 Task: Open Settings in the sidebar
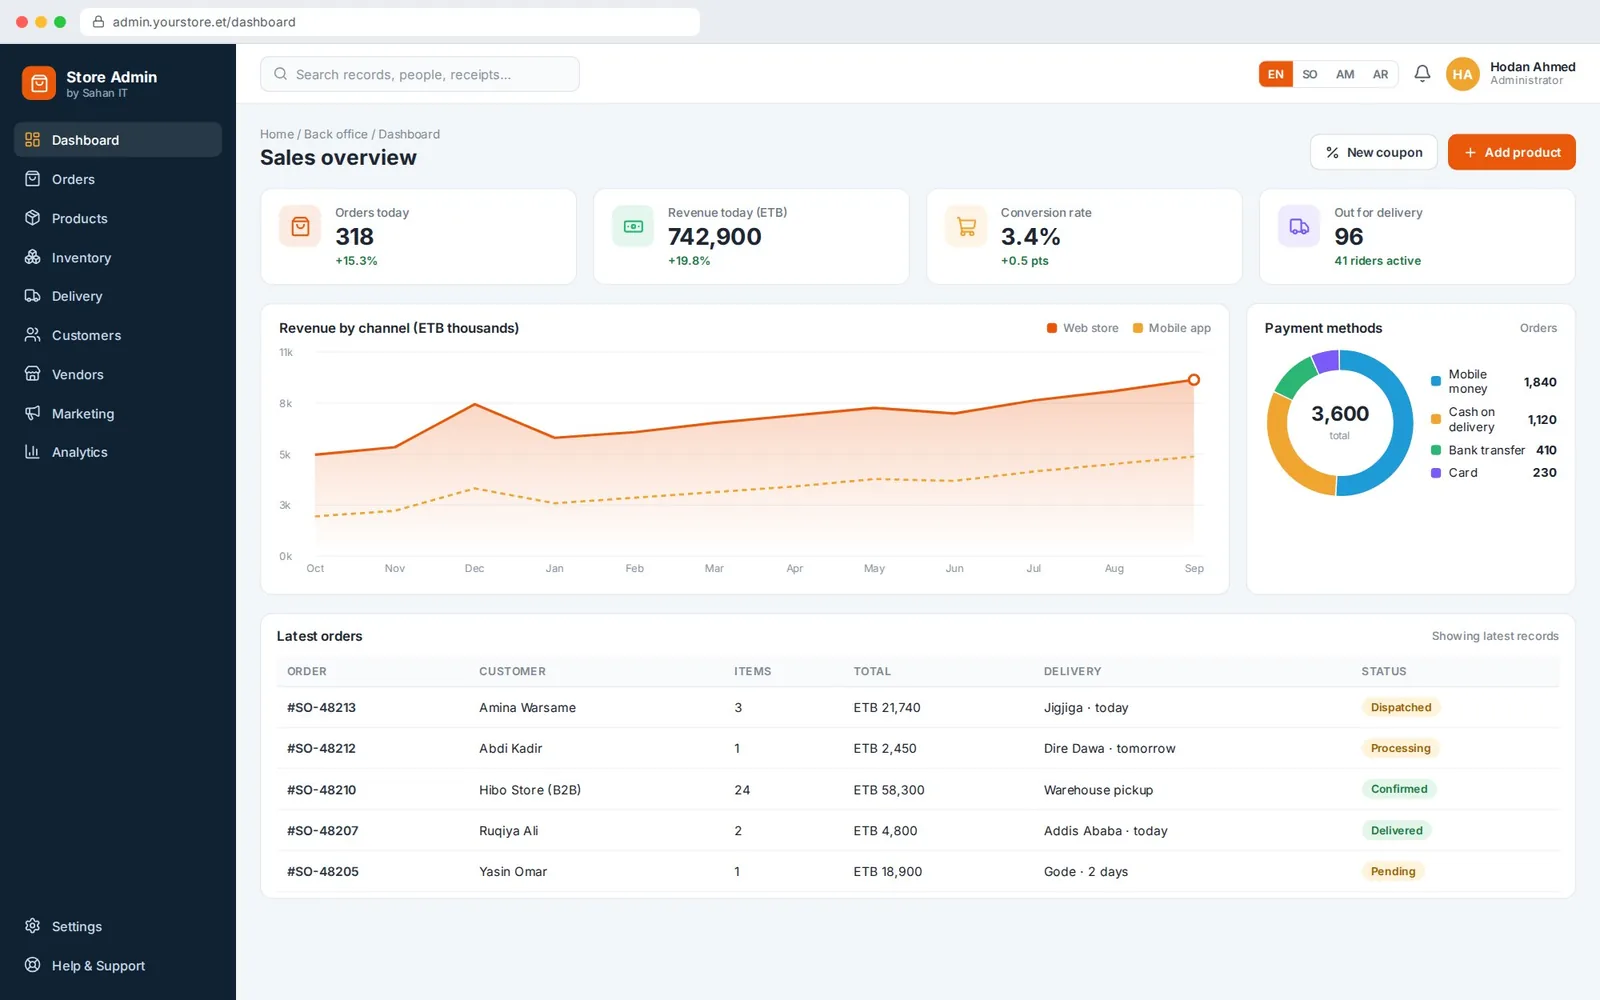click(118, 926)
